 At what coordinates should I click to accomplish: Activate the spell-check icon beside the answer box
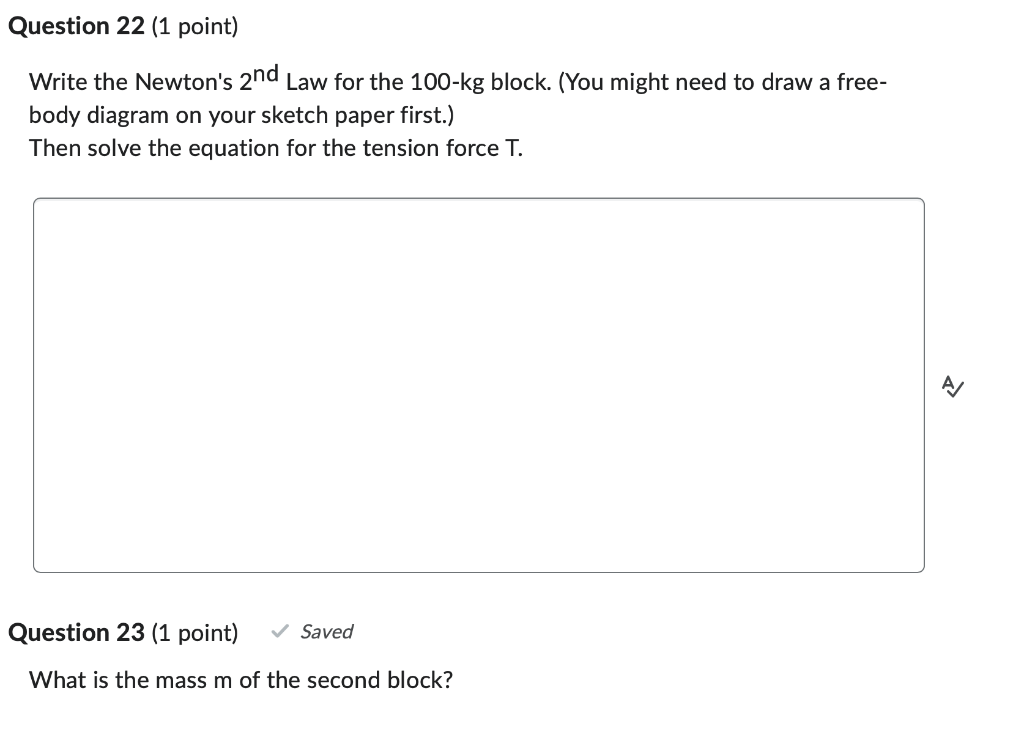point(951,386)
